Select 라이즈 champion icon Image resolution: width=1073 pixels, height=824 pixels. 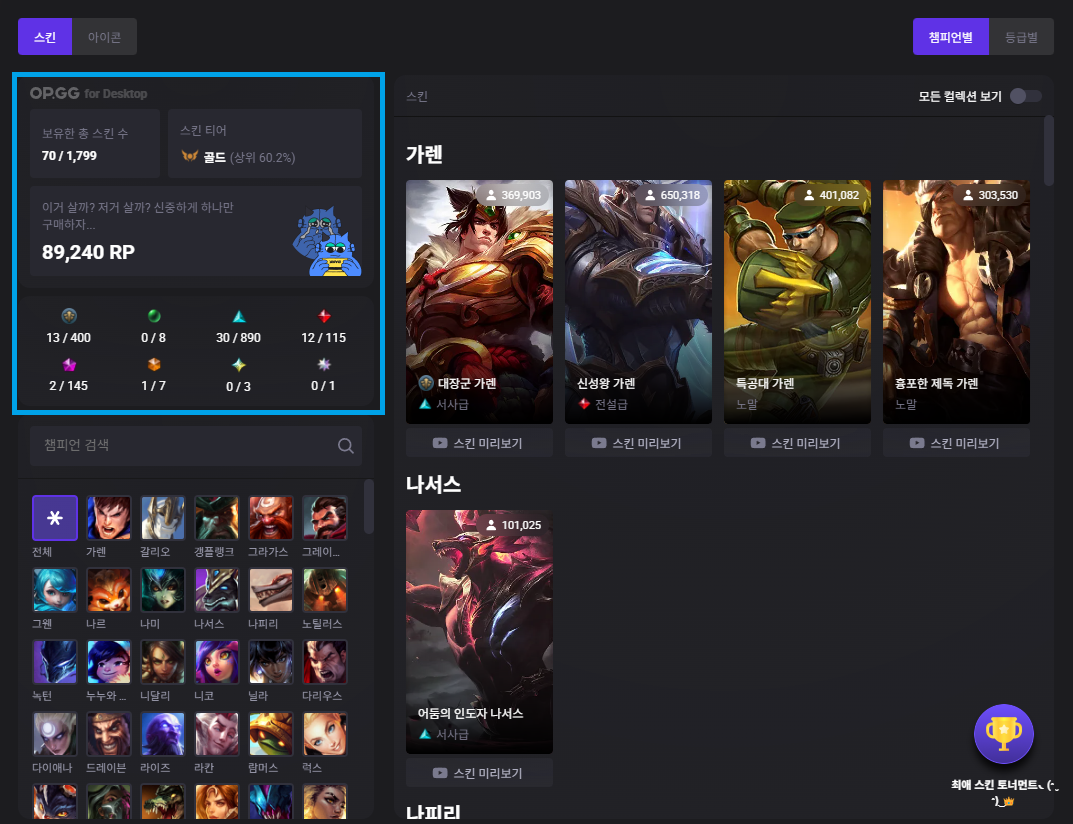(163, 734)
